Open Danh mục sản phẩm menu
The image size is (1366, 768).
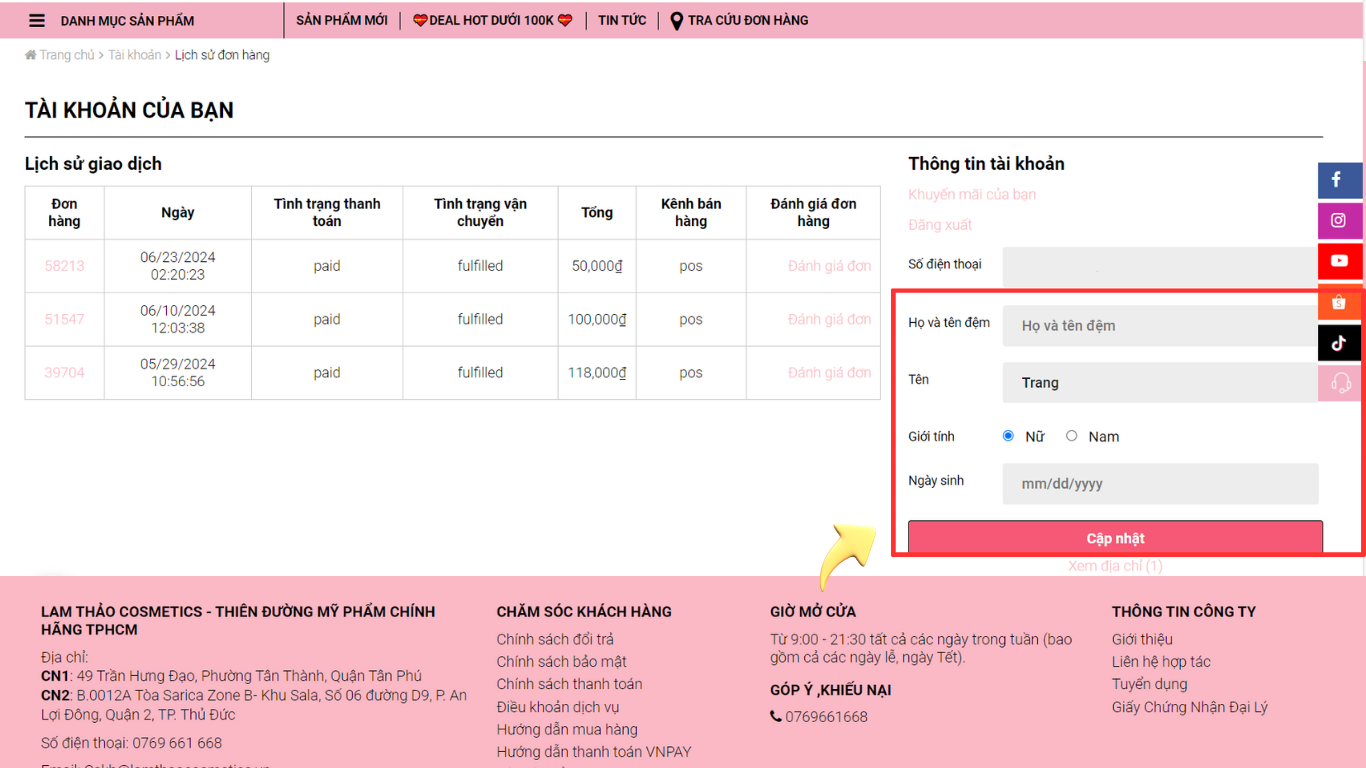pos(128,21)
